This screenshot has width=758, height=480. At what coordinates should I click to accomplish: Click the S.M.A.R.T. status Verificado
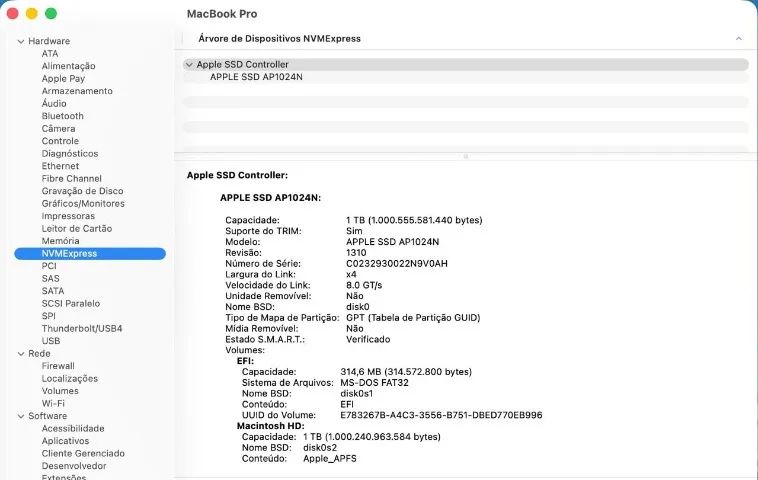(x=368, y=340)
